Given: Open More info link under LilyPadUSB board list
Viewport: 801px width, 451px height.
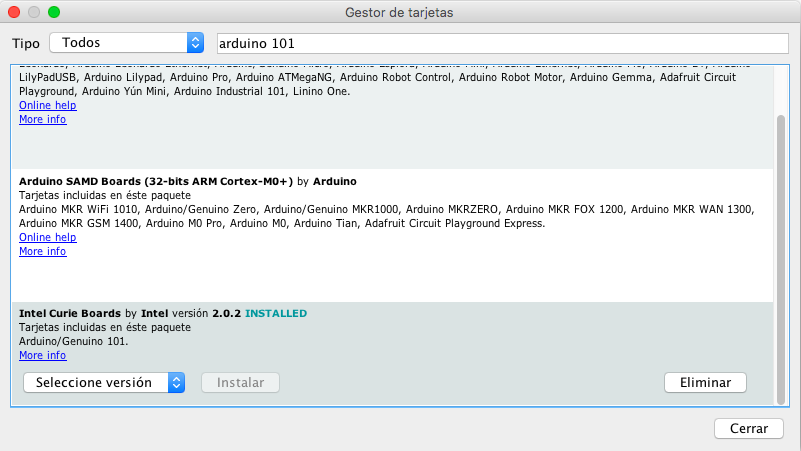Looking at the screenshot, I should click(42, 119).
